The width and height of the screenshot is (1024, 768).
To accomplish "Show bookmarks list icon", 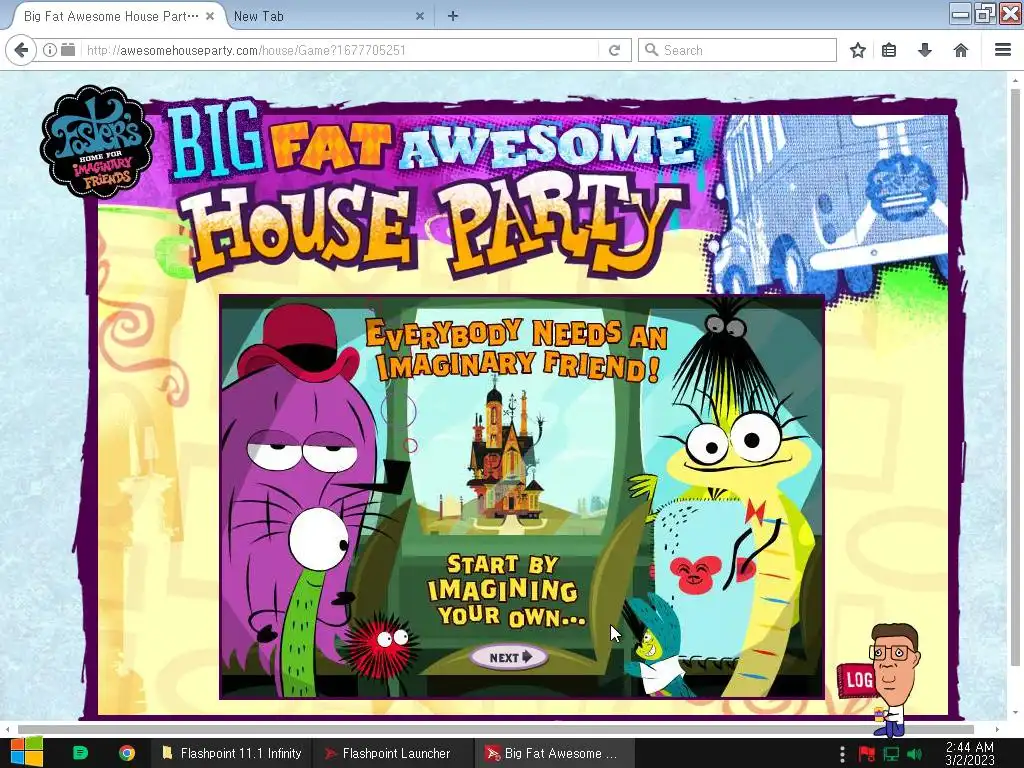I will (x=889, y=50).
